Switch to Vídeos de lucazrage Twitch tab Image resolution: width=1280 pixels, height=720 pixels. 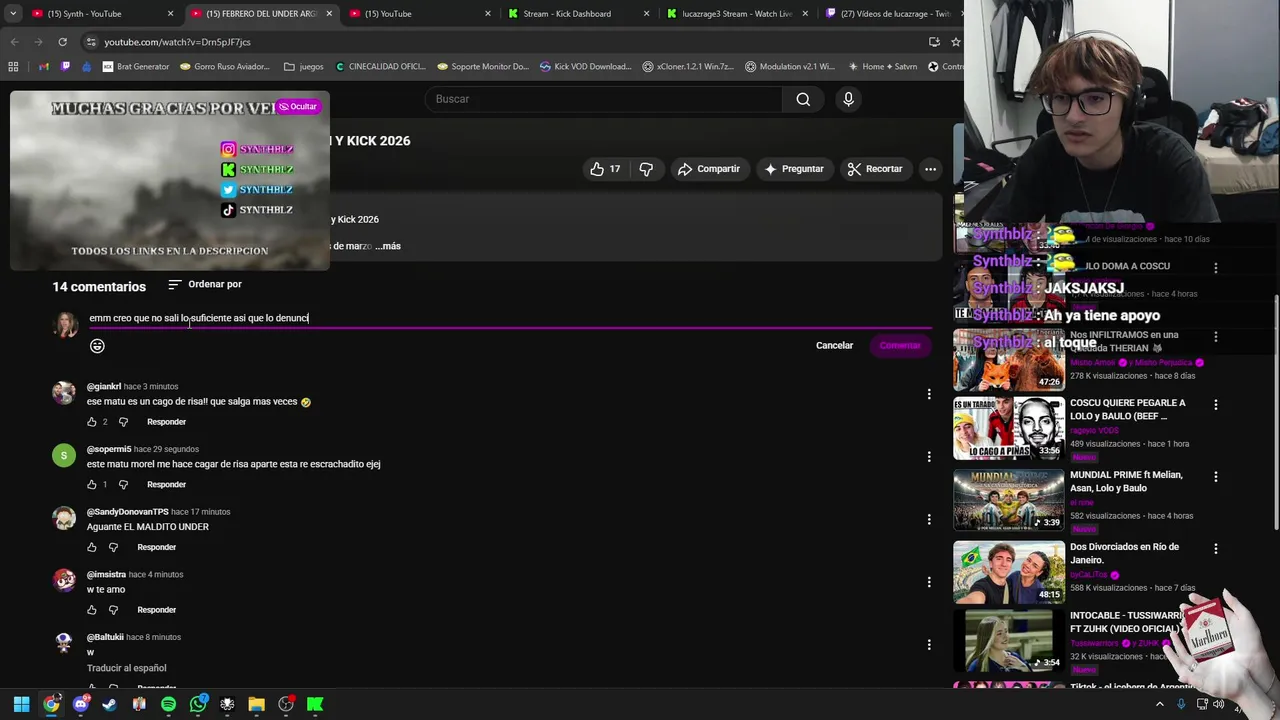pyautogui.click(x=888, y=14)
